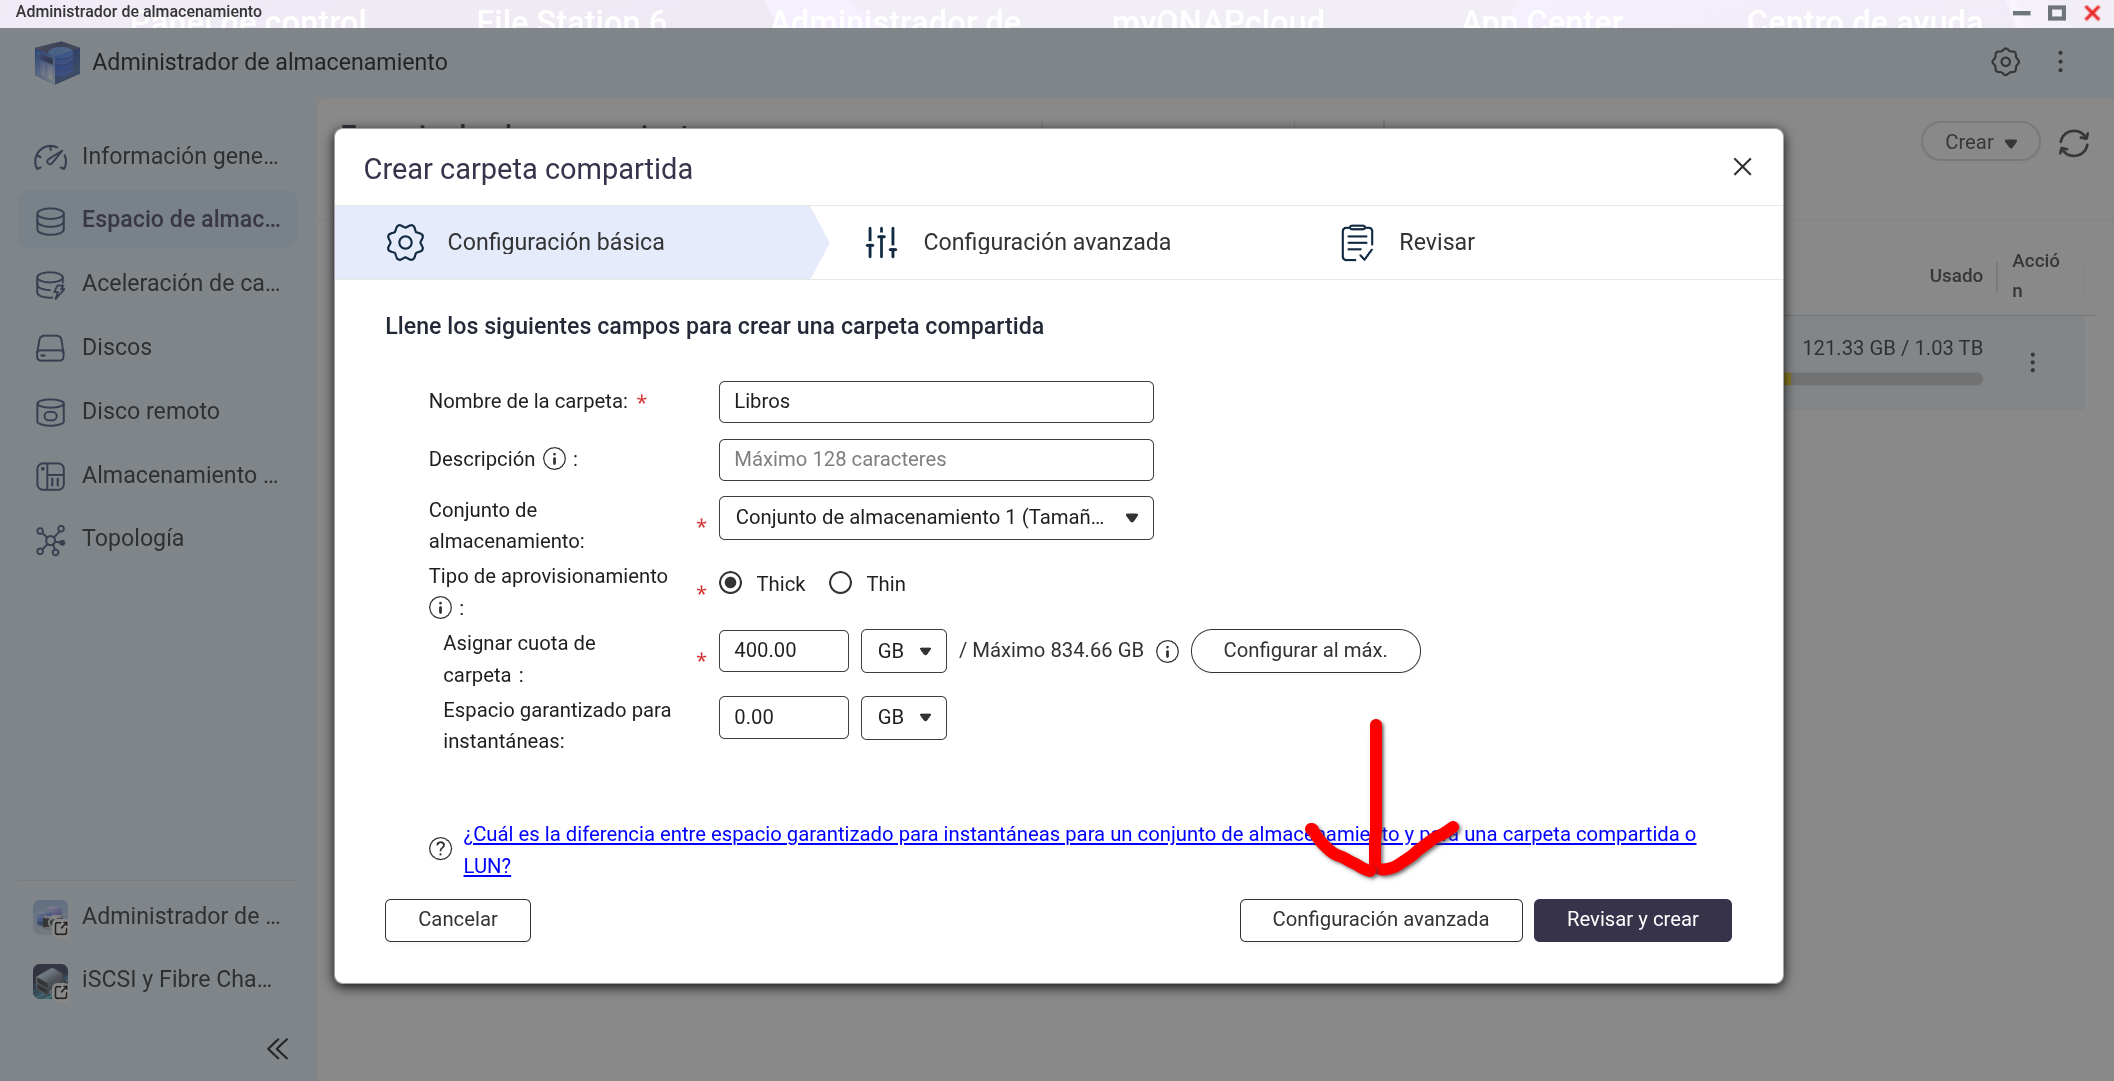Collapse the sidebar with double-chevron icon
The height and width of the screenshot is (1081, 2114).
pyautogui.click(x=278, y=1048)
